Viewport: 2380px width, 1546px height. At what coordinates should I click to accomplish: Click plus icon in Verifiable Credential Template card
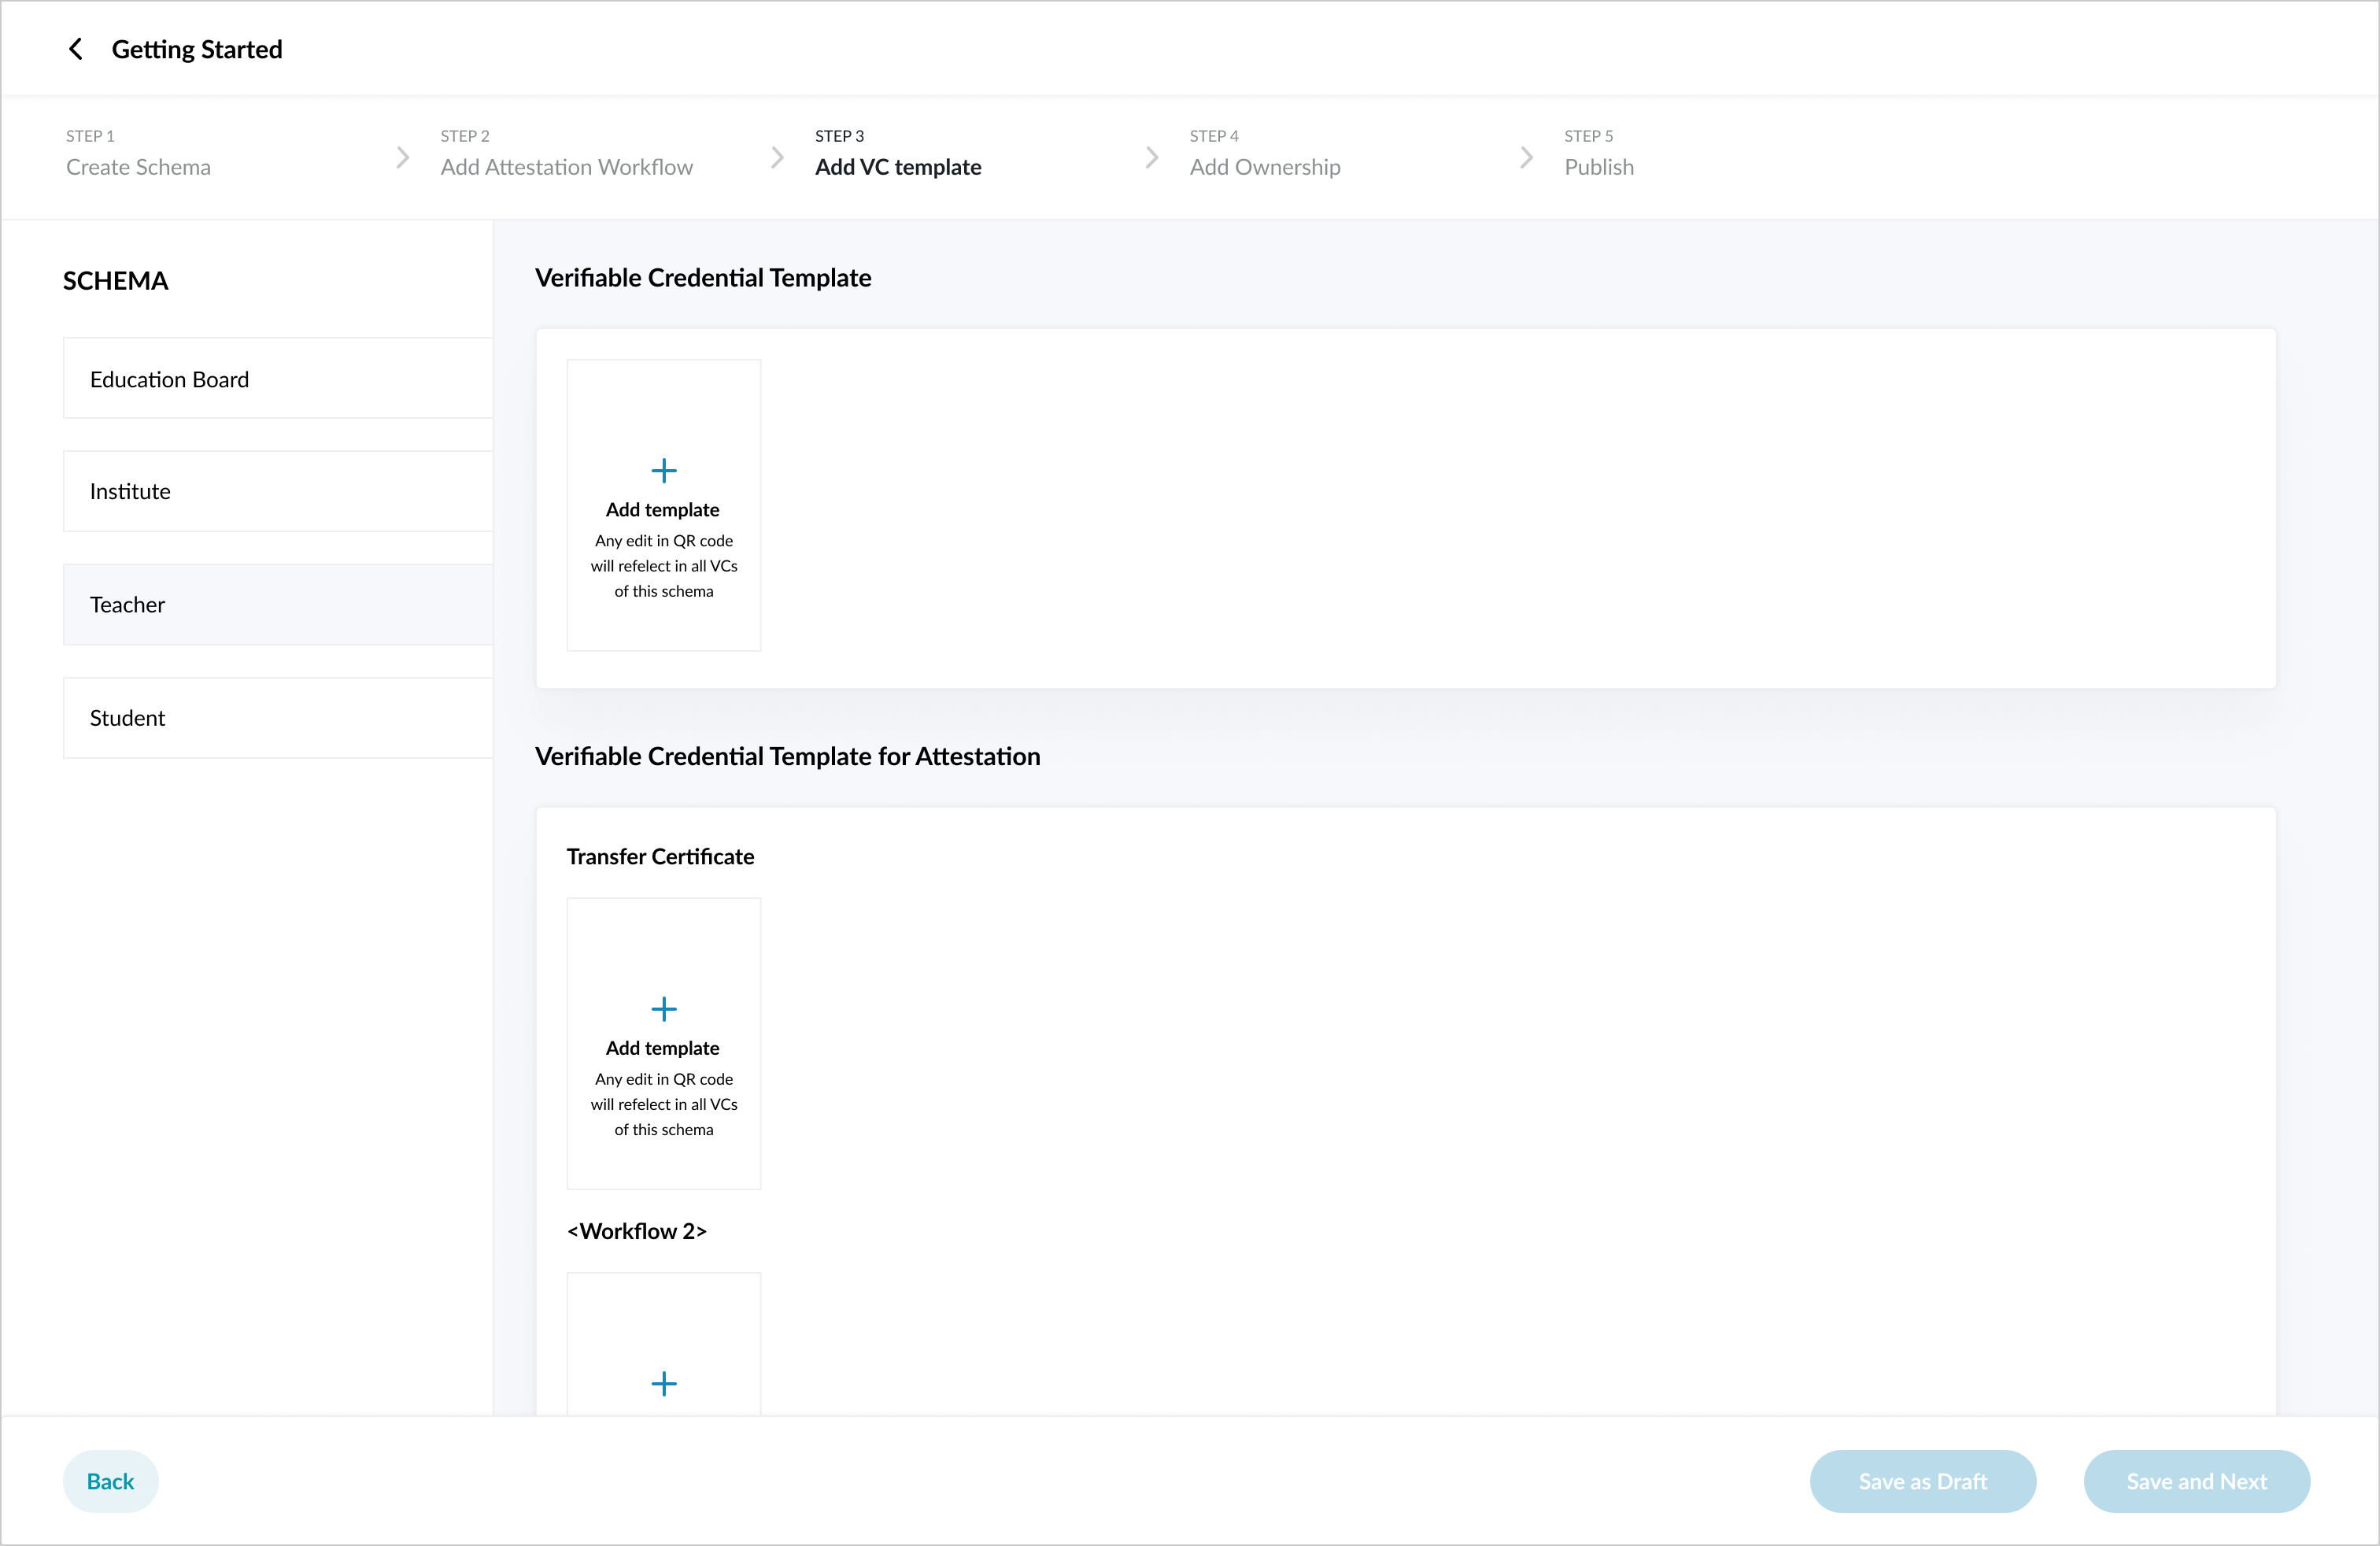pos(663,470)
